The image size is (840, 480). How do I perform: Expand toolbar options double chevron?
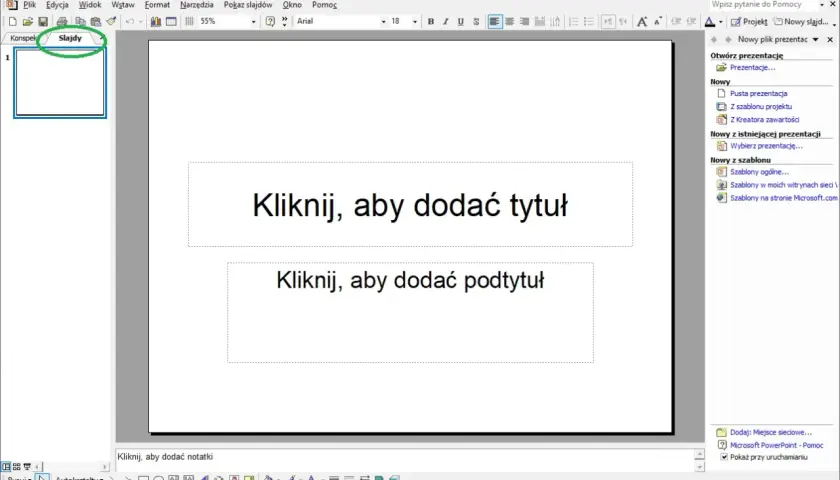pos(284,22)
